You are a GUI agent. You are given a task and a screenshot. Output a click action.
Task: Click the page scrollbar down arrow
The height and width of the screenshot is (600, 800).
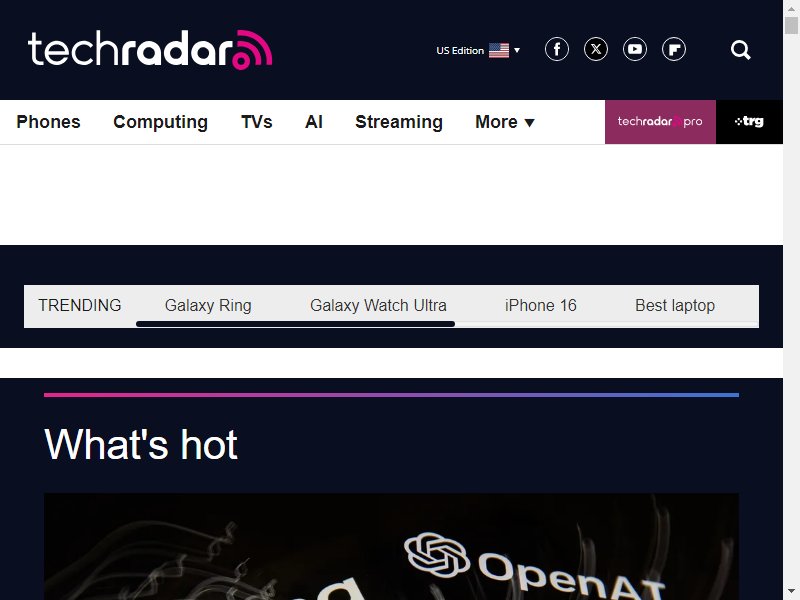(791, 592)
